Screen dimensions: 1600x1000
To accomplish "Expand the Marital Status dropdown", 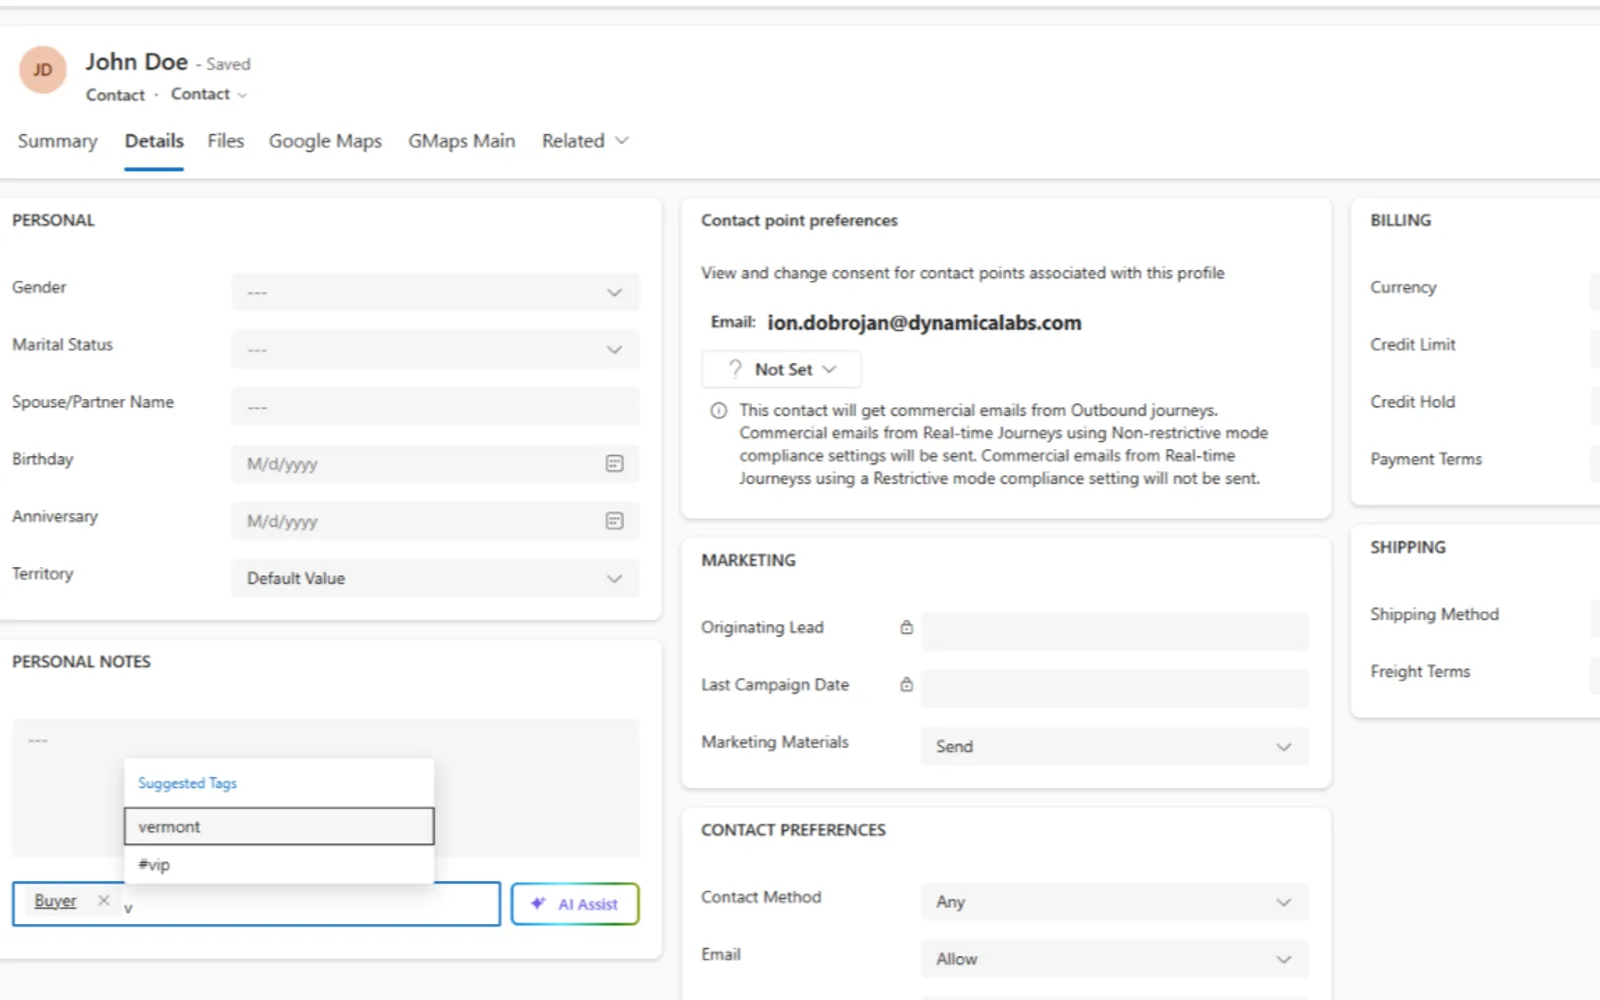I will pyautogui.click(x=435, y=349).
